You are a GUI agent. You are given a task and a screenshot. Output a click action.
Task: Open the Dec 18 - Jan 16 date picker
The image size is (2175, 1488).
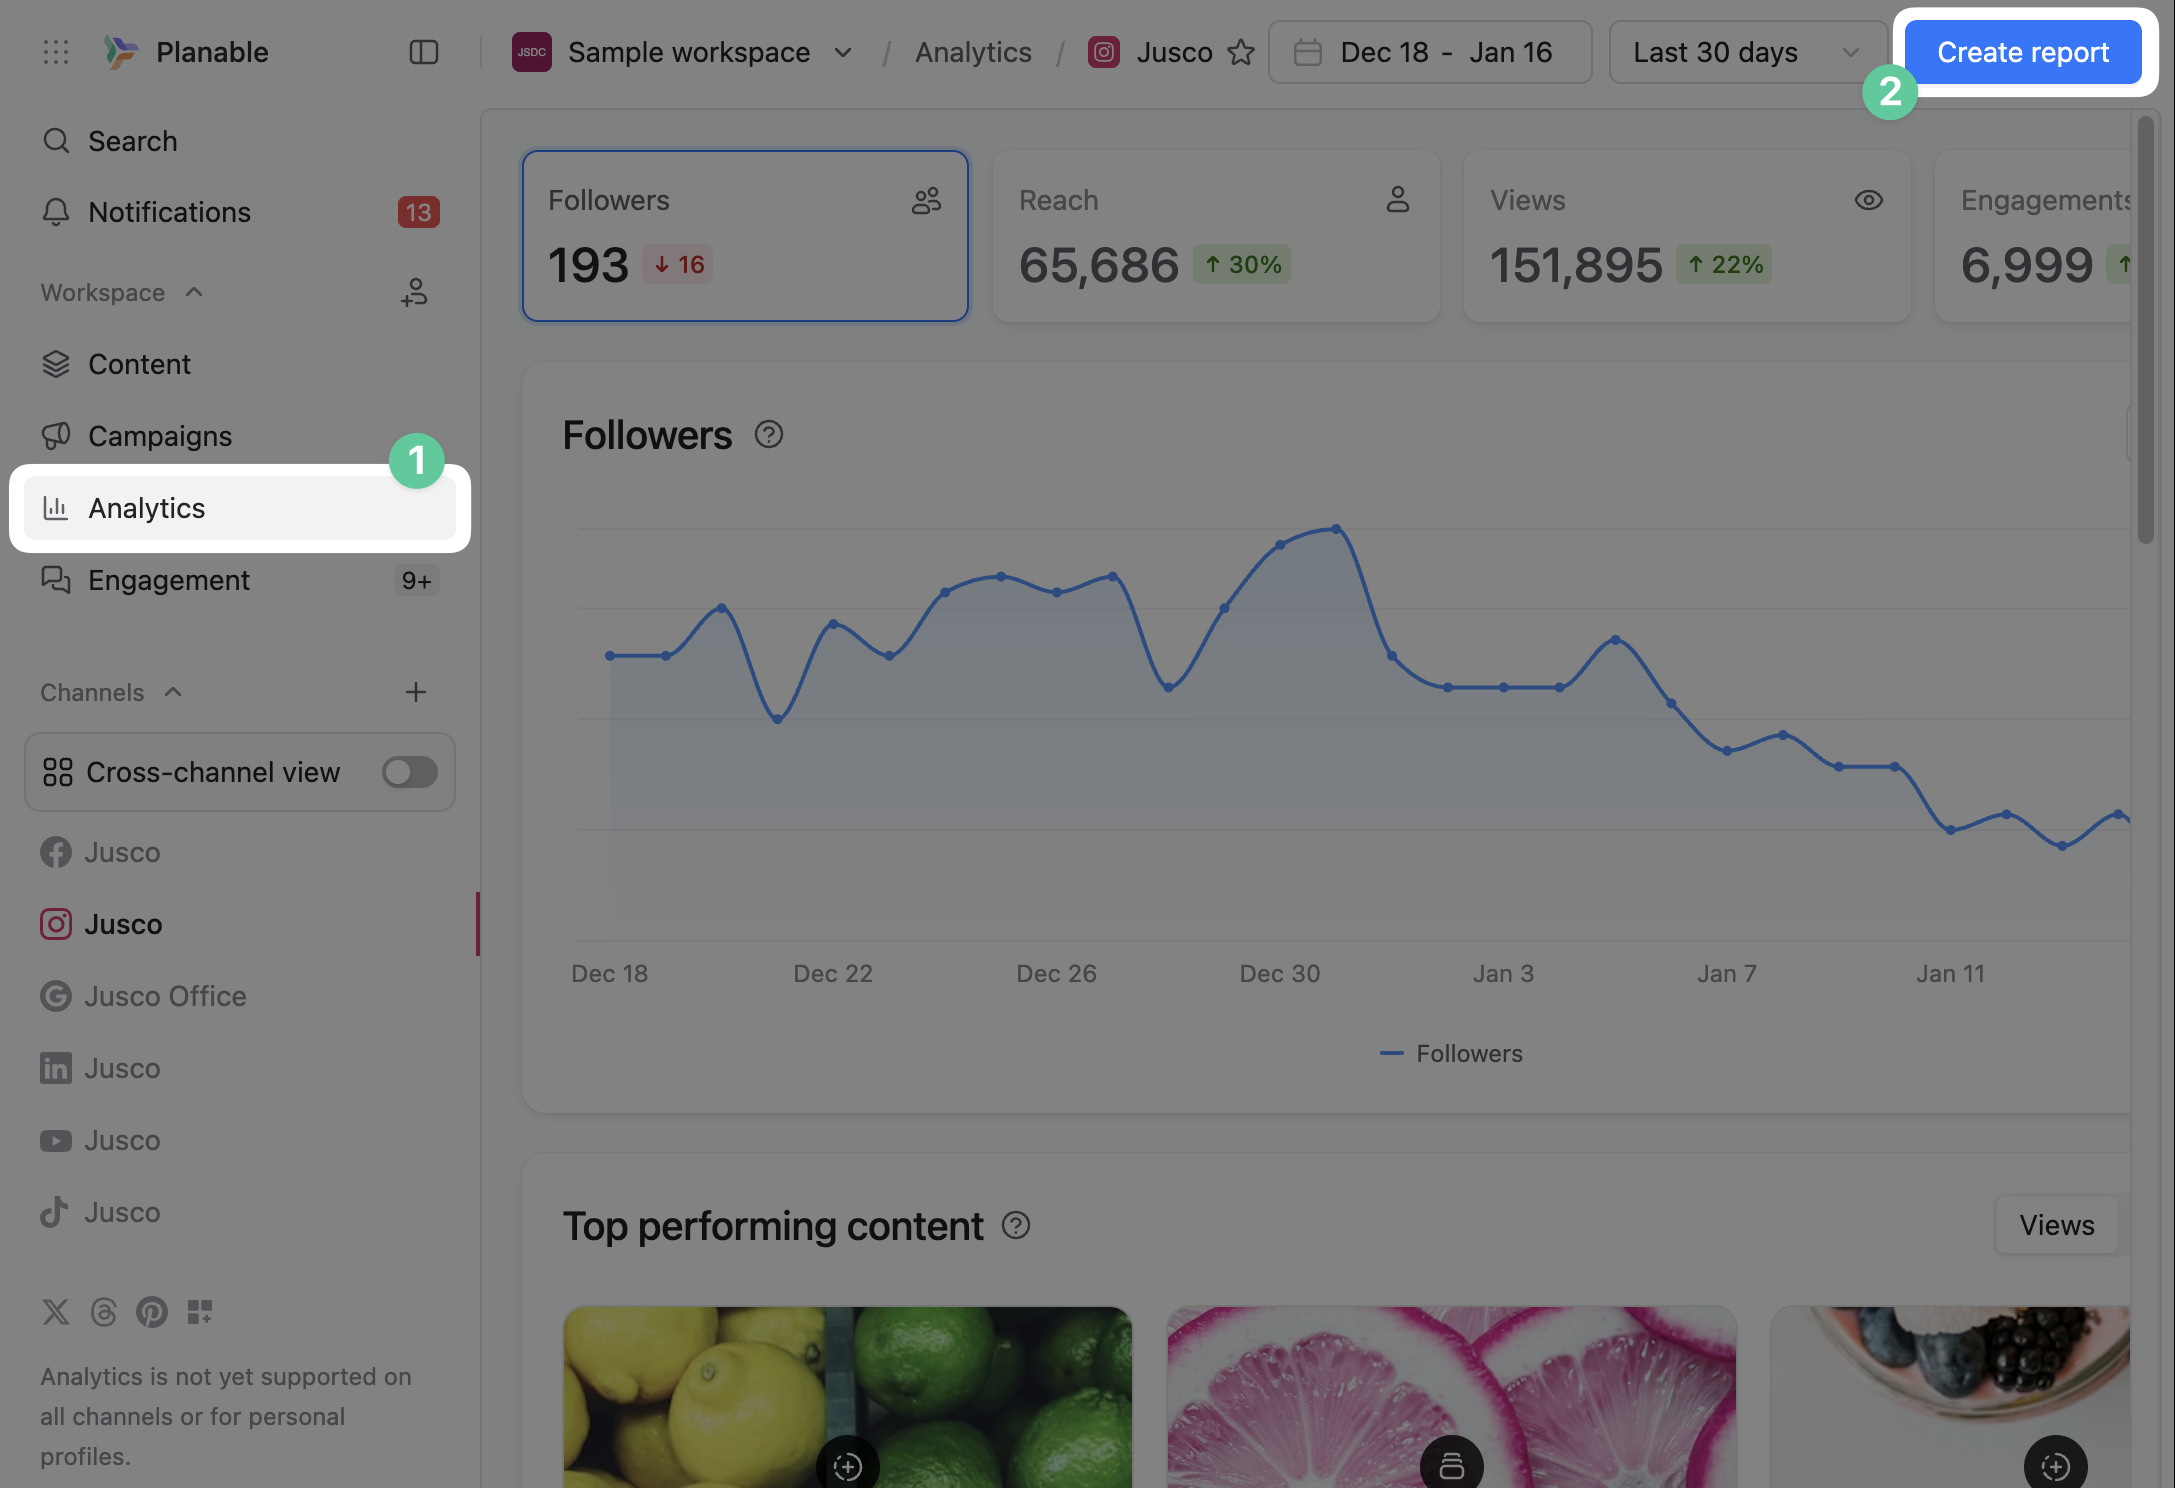click(x=1429, y=52)
